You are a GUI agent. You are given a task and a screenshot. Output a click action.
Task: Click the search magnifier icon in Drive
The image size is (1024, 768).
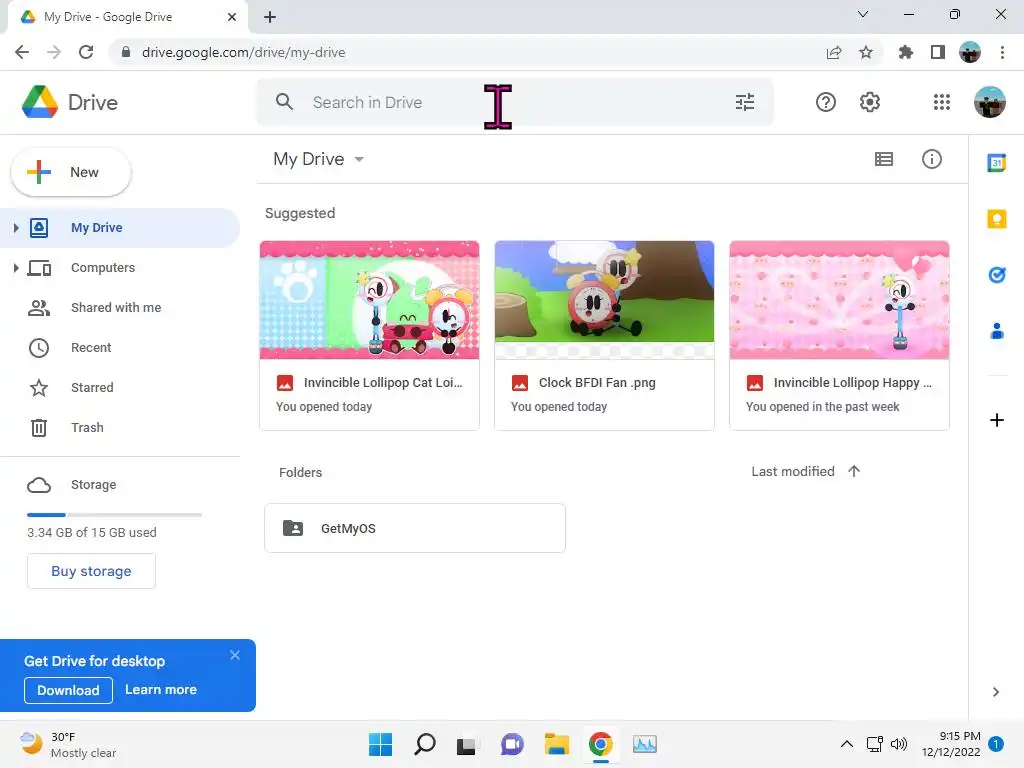click(284, 102)
